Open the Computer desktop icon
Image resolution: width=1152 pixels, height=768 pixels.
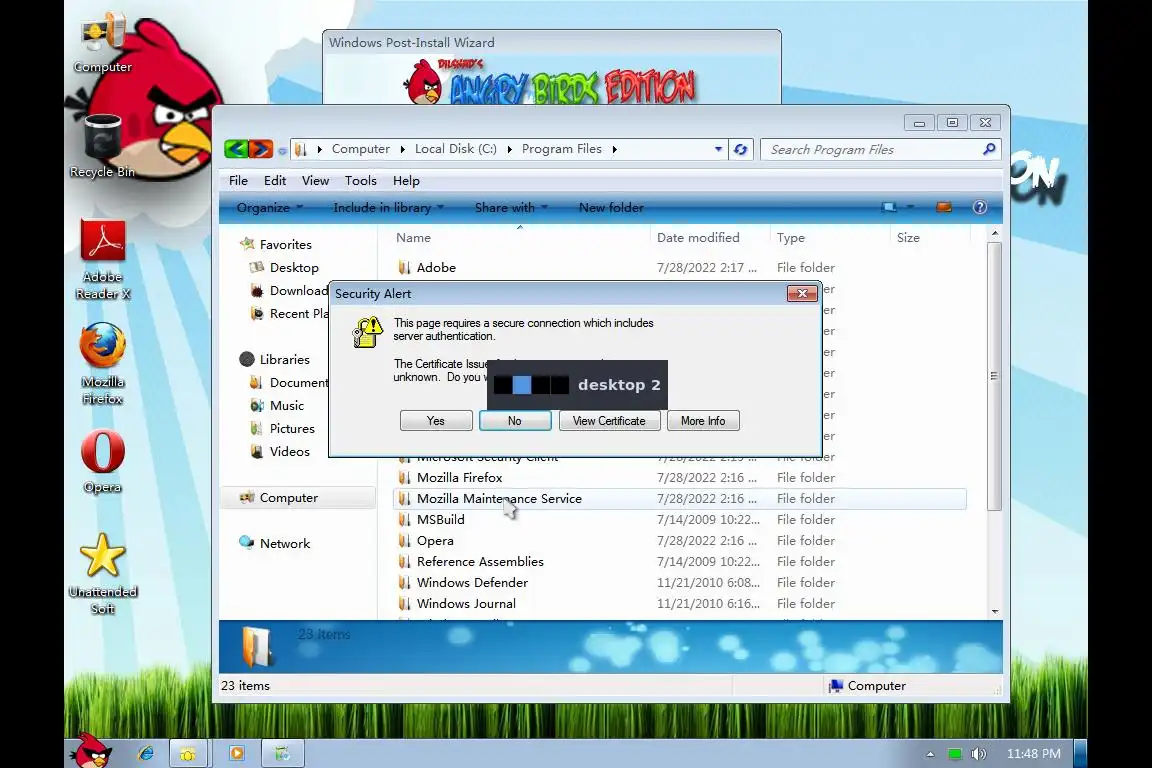(x=102, y=44)
